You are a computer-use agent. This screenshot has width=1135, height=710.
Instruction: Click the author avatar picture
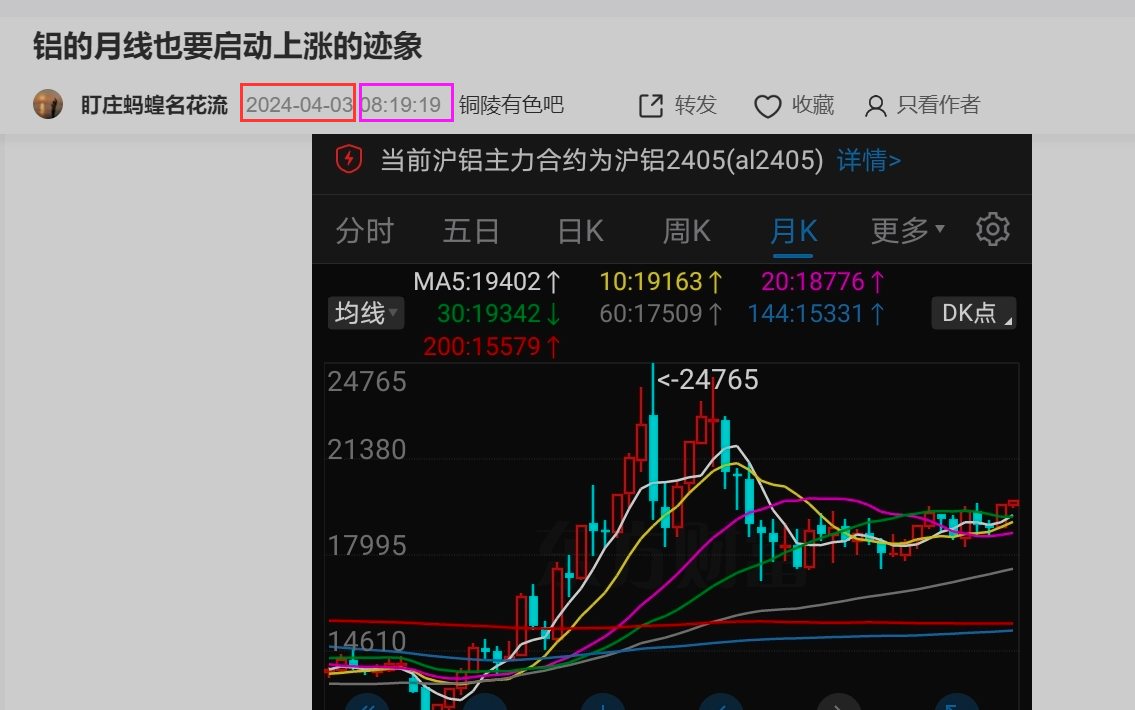point(48,104)
